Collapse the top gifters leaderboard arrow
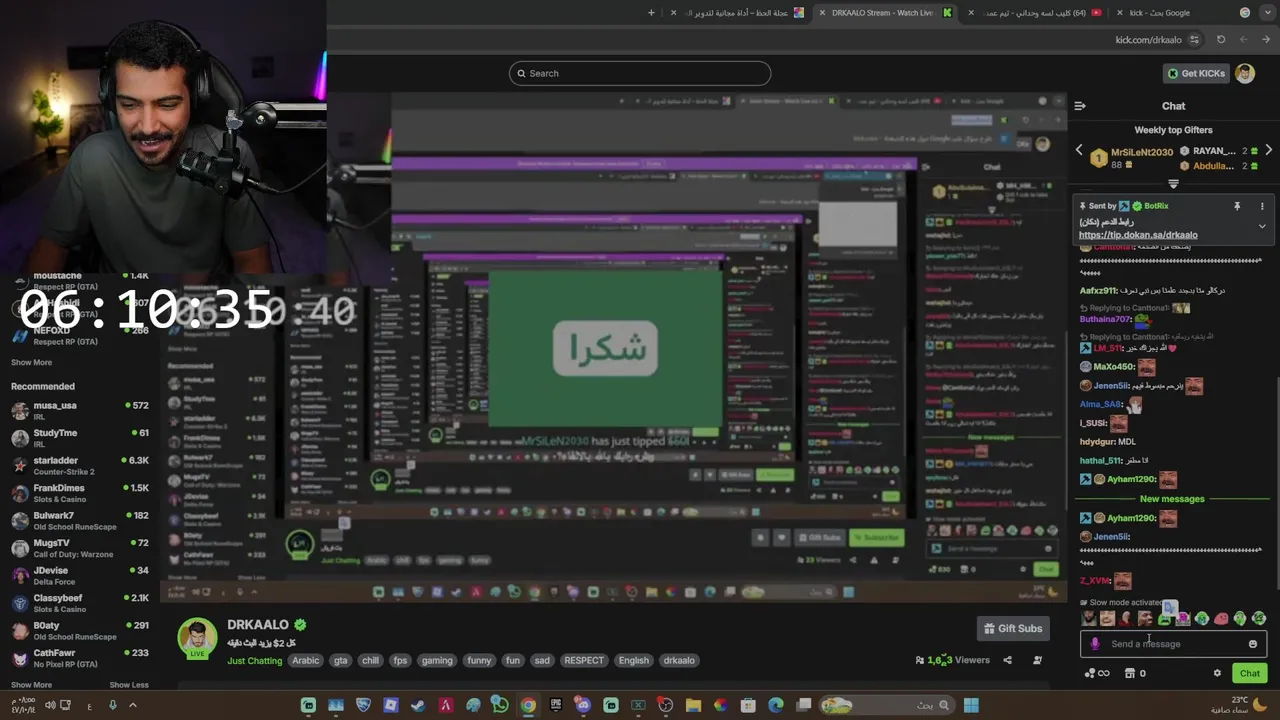The image size is (1280, 720). tap(1173, 184)
